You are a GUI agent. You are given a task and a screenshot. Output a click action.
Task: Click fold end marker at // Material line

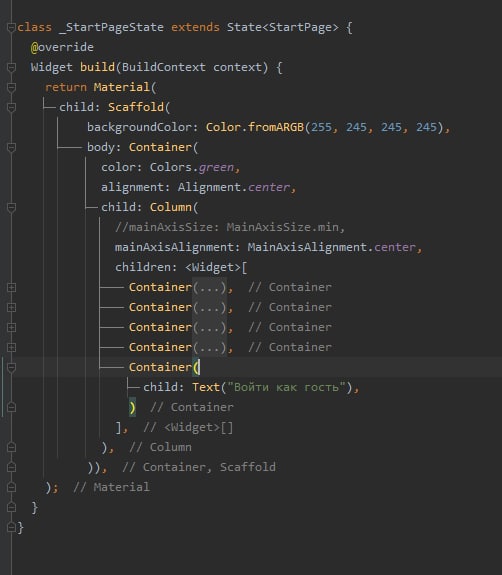11,487
